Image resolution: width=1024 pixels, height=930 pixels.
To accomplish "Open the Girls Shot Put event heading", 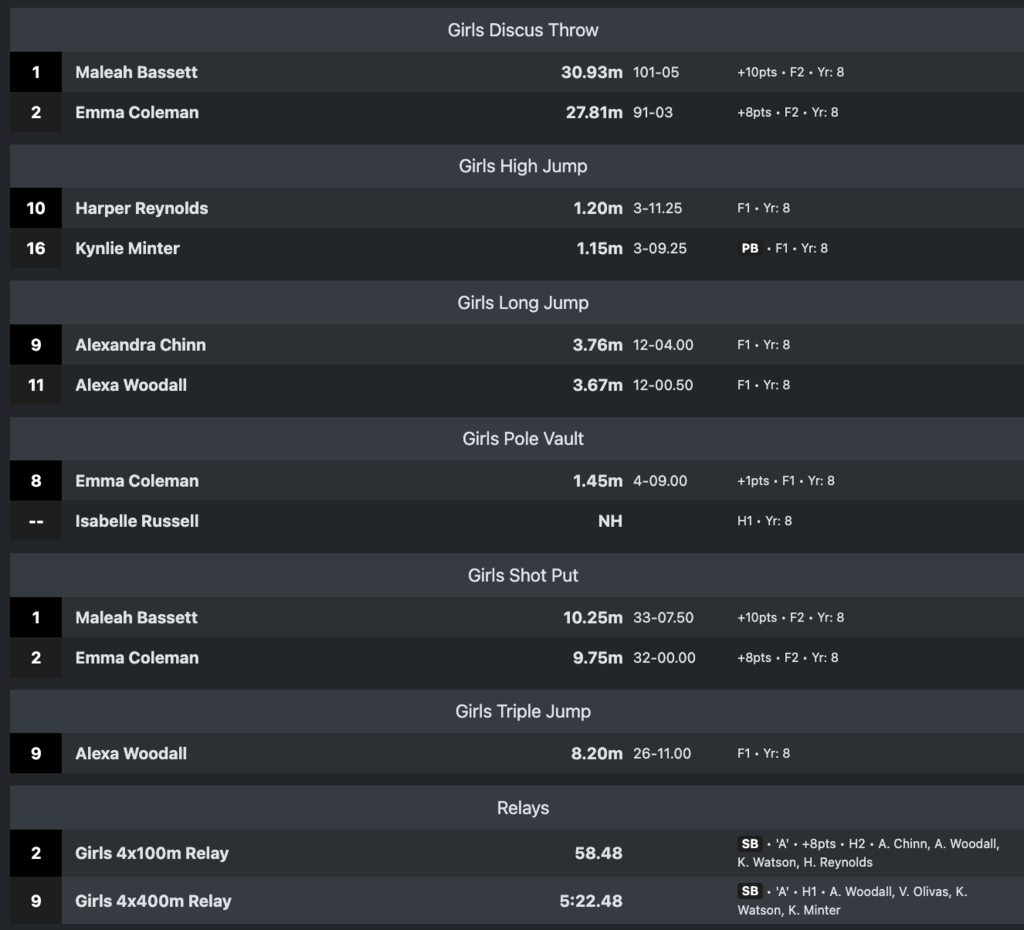I will [x=522, y=575].
